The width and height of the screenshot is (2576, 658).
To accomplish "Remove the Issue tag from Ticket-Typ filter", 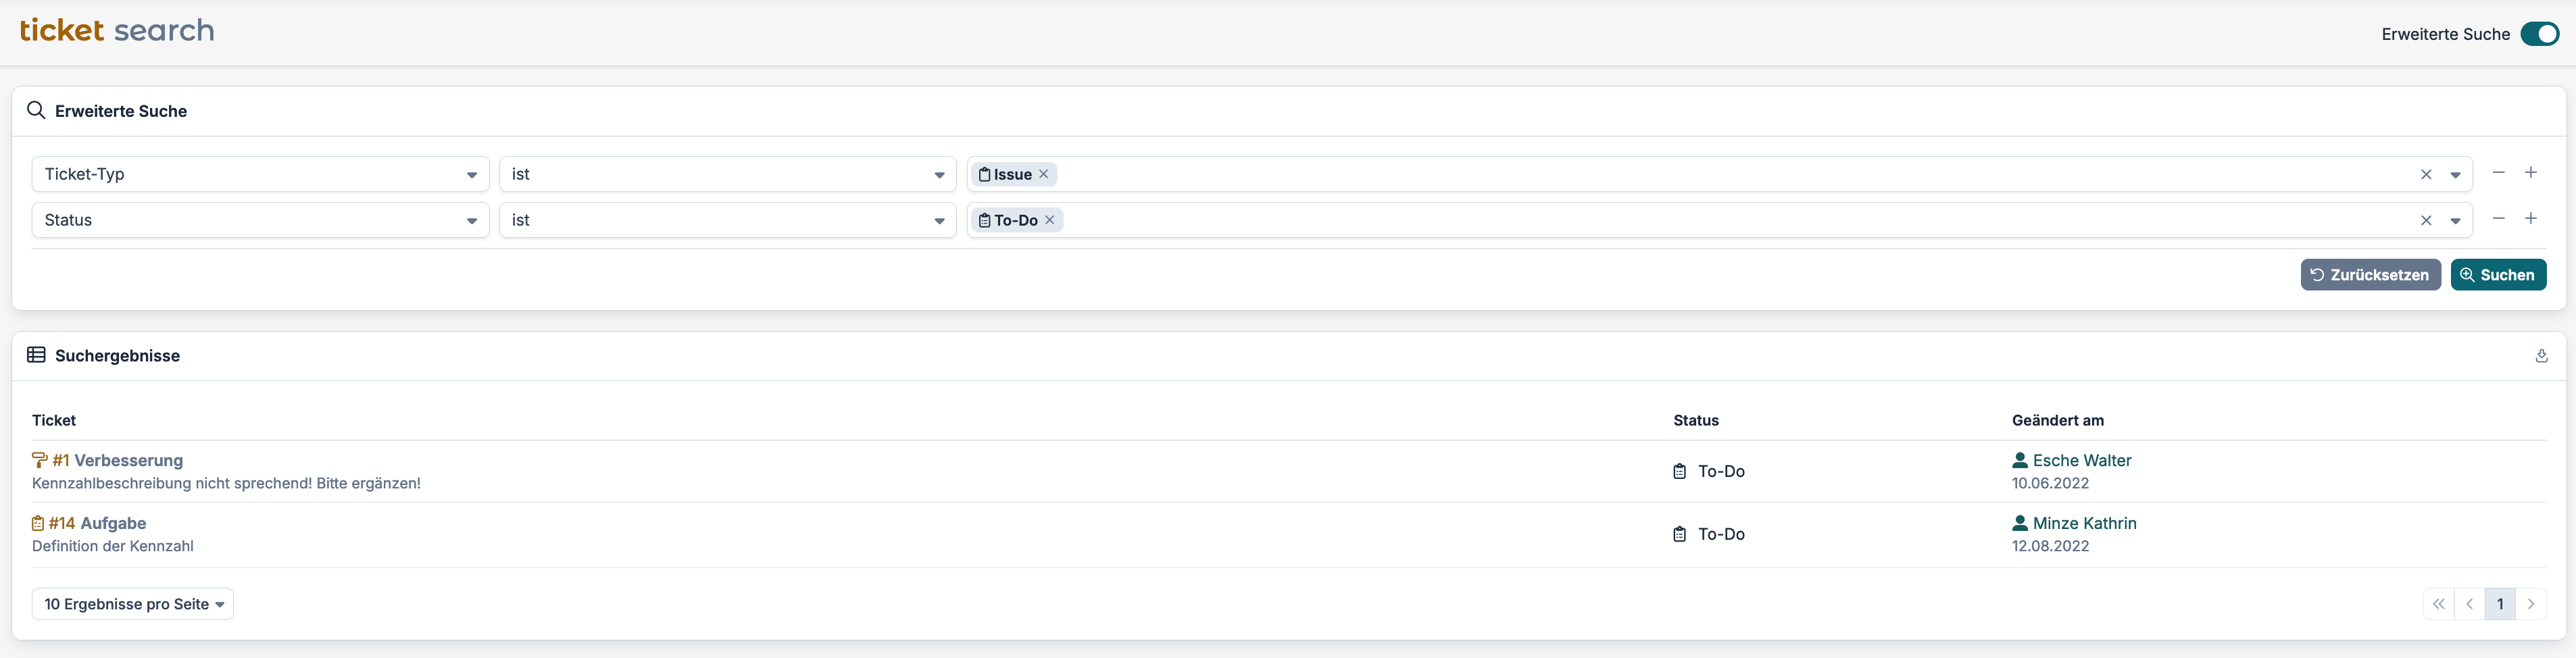I will click(1043, 174).
